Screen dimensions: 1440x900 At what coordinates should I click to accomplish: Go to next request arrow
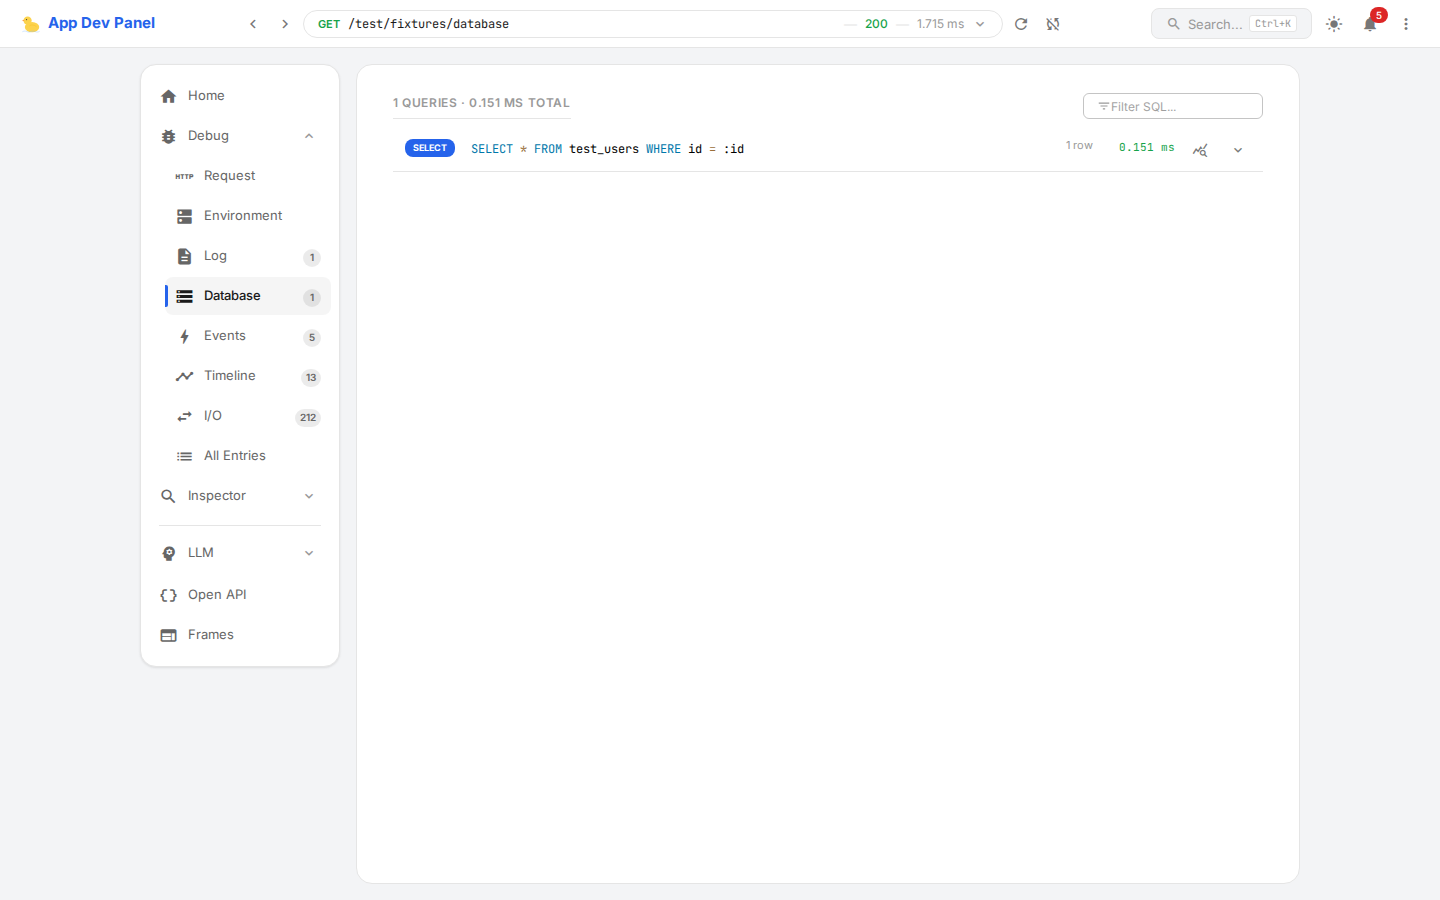point(285,24)
